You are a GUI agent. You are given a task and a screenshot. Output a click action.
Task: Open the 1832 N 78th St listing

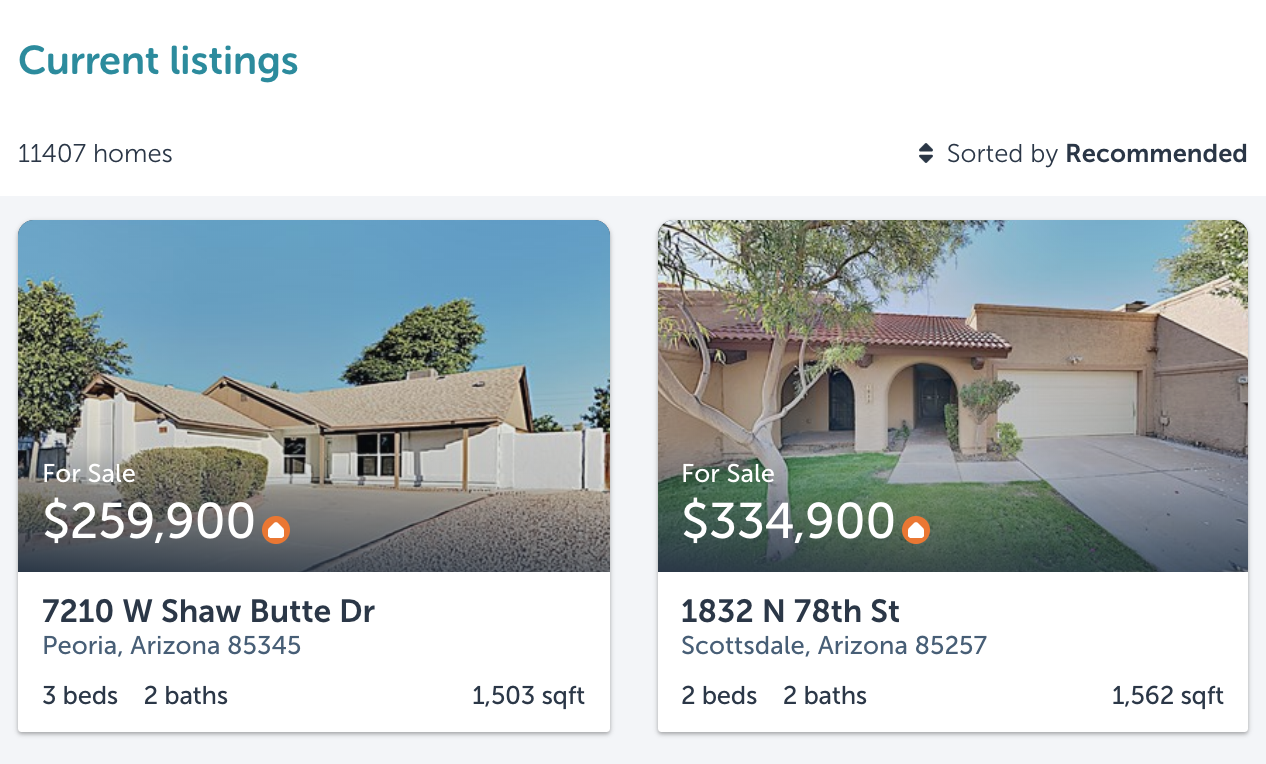pos(789,611)
